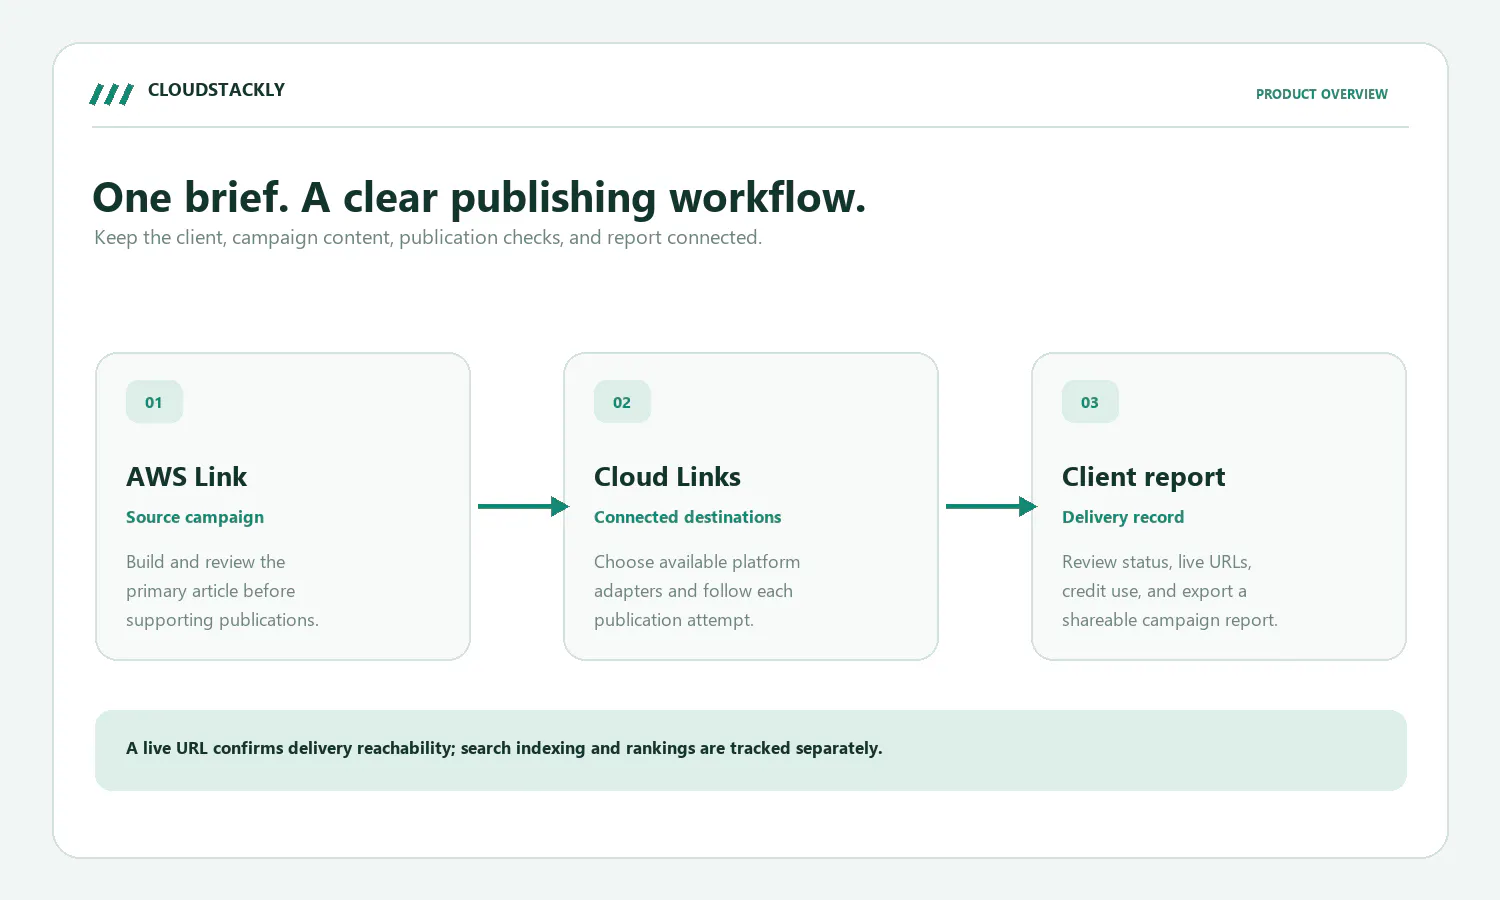Click the description 'Review status, live URLs'
The height and width of the screenshot is (900, 1500).
(x=1170, y=591)
